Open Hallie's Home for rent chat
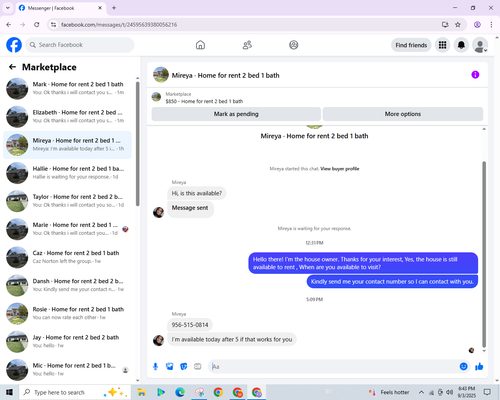 click(68, 173)
